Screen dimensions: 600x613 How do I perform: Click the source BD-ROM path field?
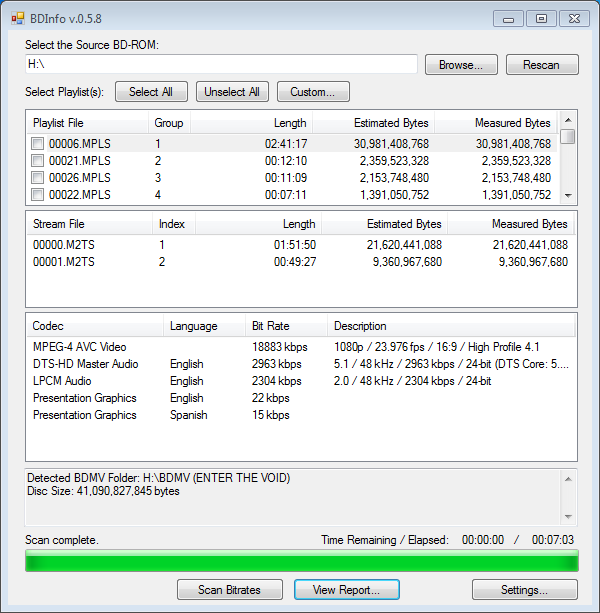pos(221,65)
